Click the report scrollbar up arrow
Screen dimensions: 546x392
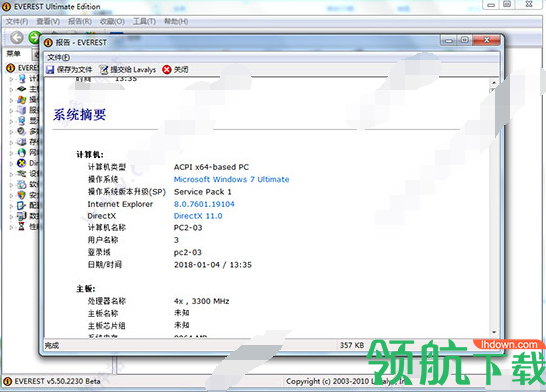494,83
